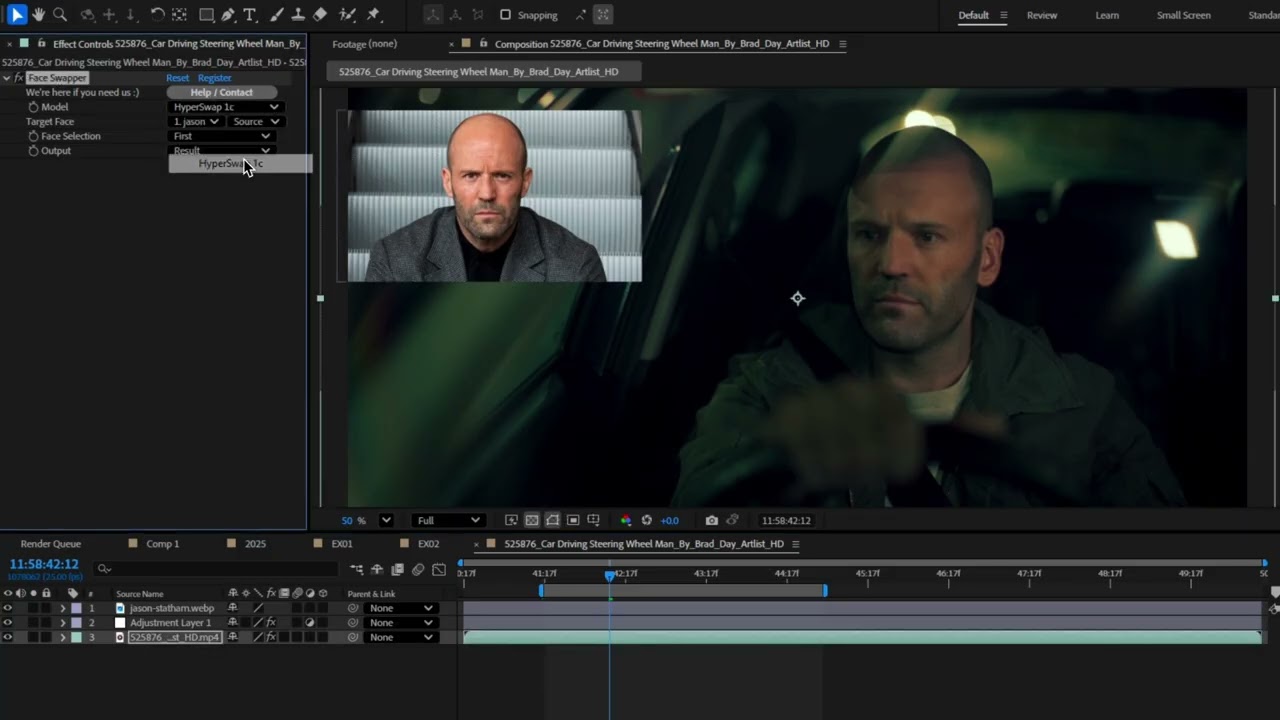The image size is (1280, 720).
Task: Click the fast previews icon in viewer
Action: (511, 520)
